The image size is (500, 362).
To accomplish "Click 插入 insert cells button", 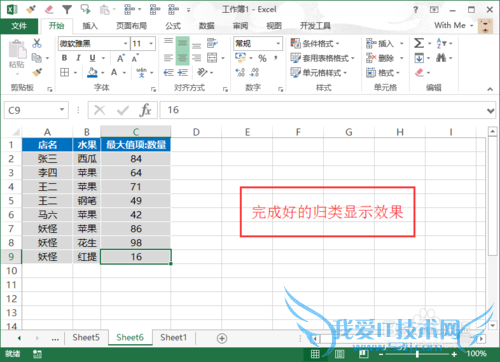I will click(380, 44).
